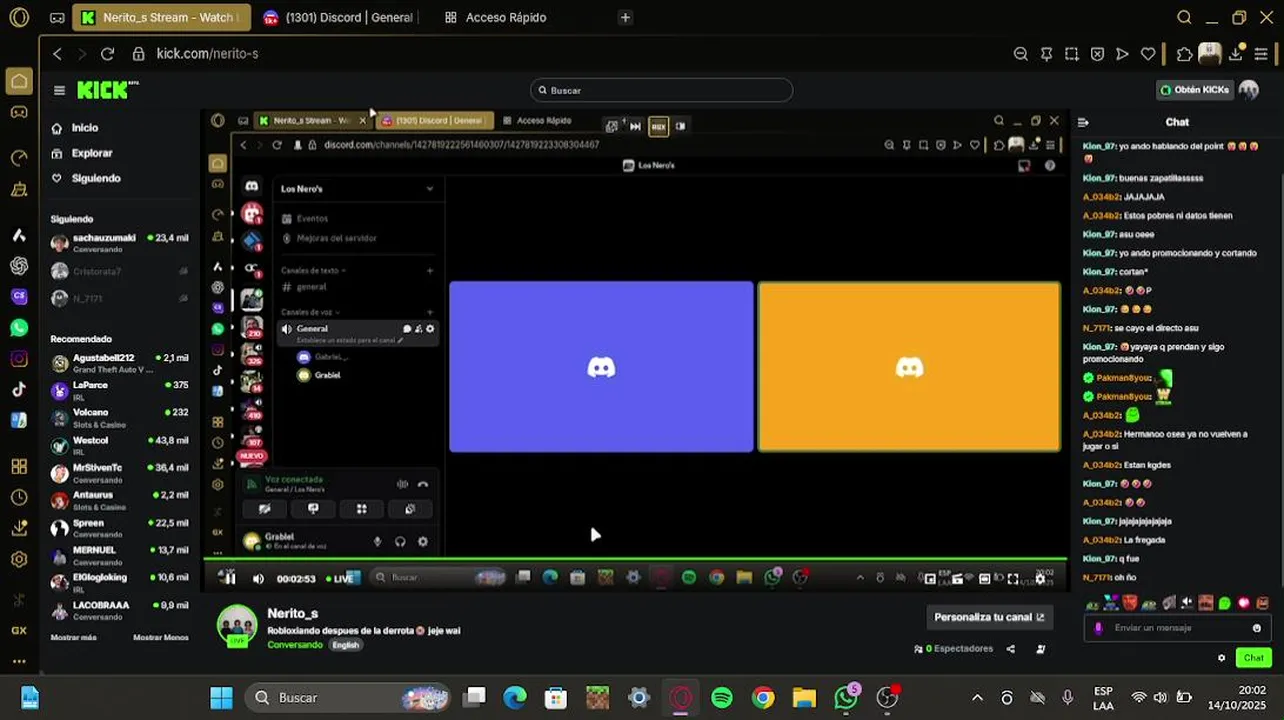This screenshot has height=720, width=1284.
Task: Open Instagram in the Opera sidebar
Action: pos(19,358)
